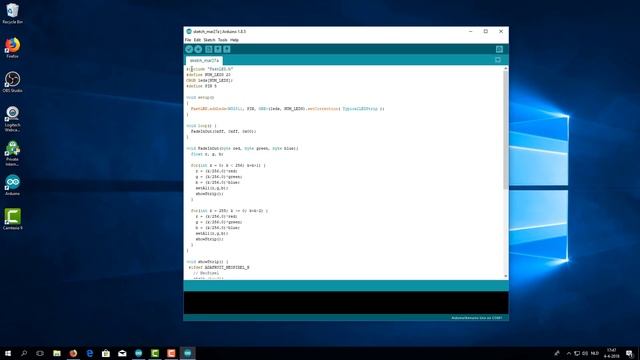Click the float r, g, b declaration line

coord(207,154)
